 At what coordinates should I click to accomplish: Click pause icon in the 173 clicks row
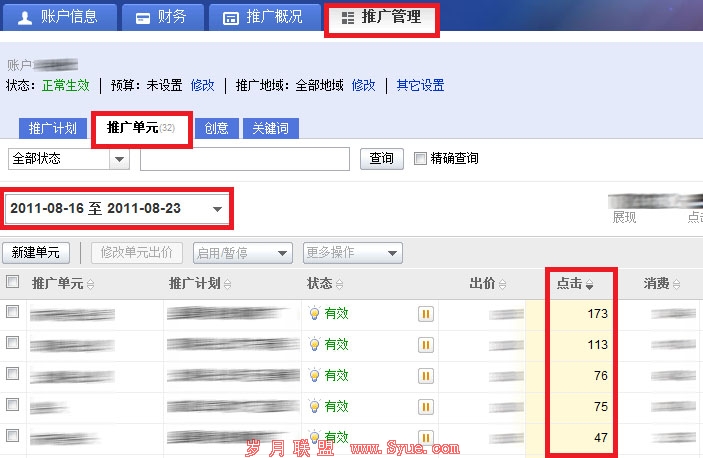coord(425,314)
